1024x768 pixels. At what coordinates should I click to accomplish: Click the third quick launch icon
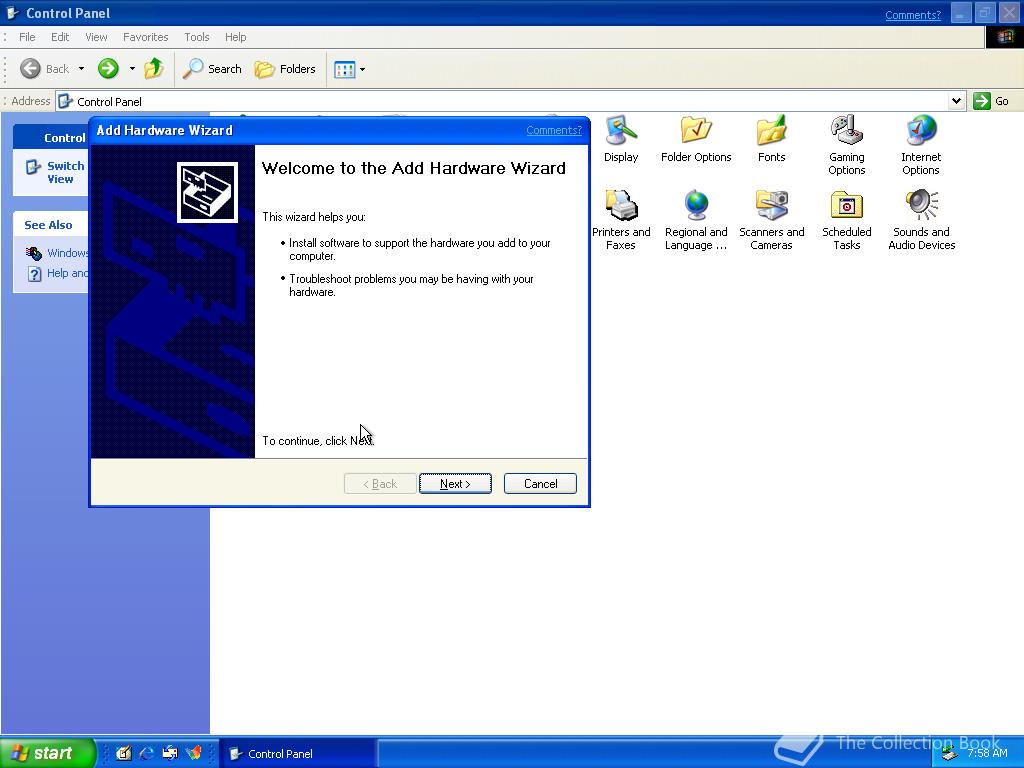tap(170, 754)
